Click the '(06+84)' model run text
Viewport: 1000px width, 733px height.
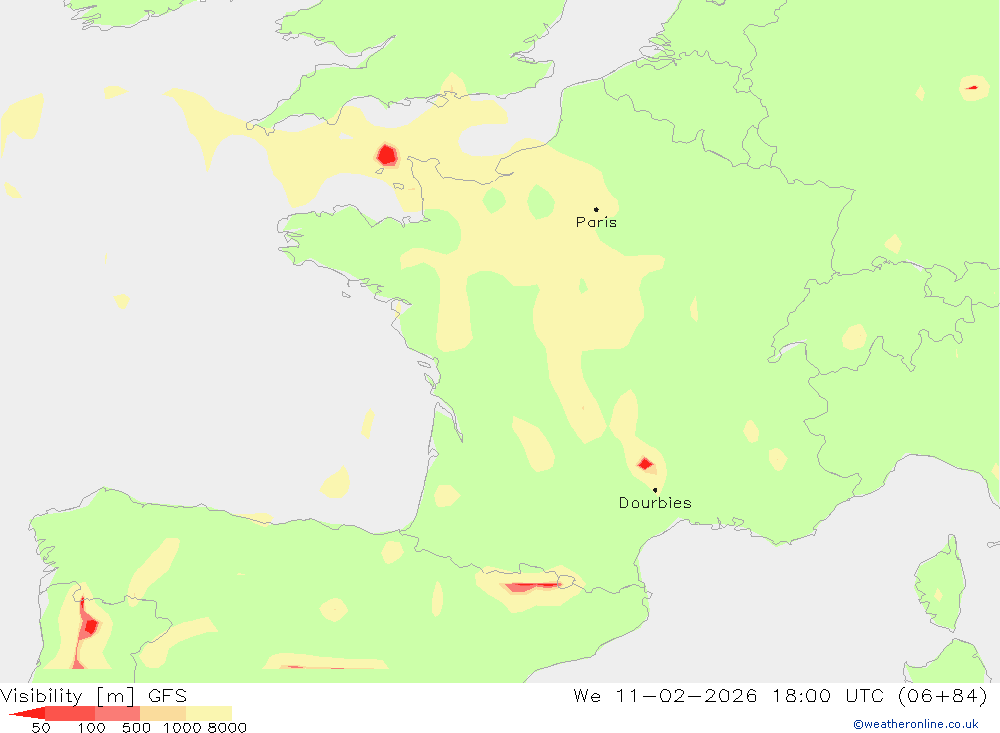coord(943,695)
